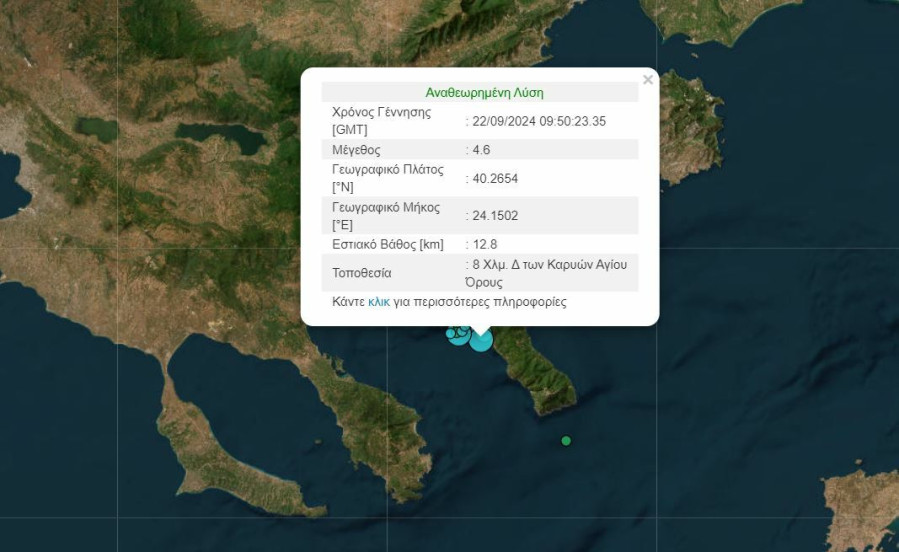Click the 'Γεωγραφικό Πλάτος [°N]' label

pos(387,178)
